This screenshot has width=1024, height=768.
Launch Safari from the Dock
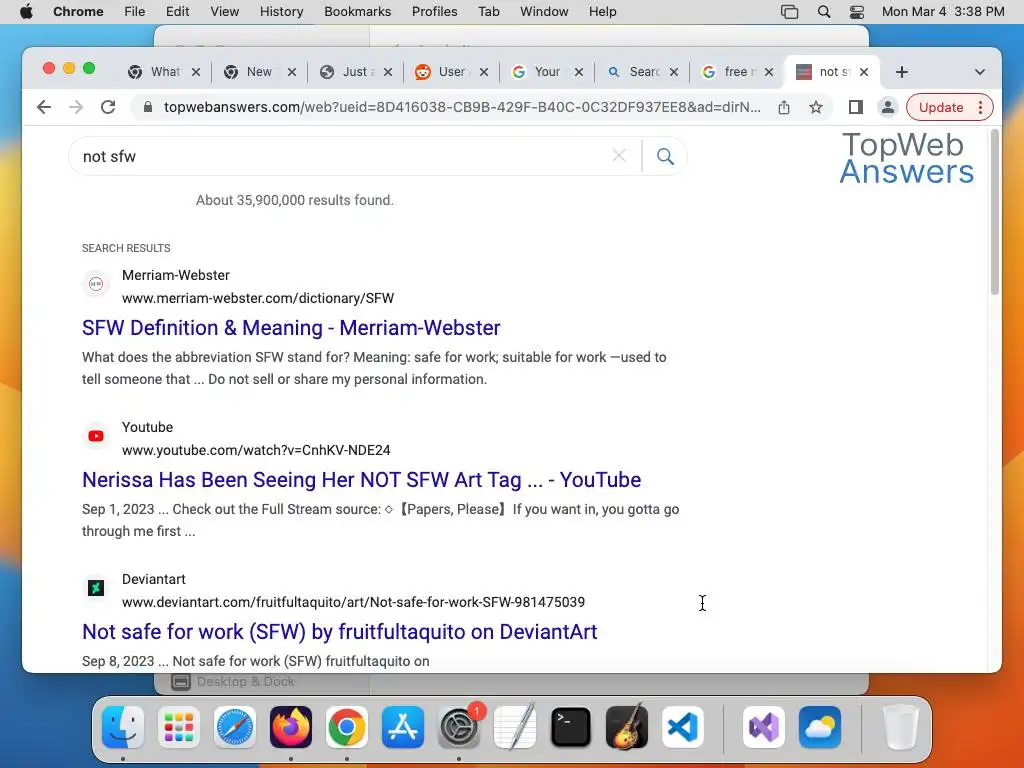click(x=235, y=727)
